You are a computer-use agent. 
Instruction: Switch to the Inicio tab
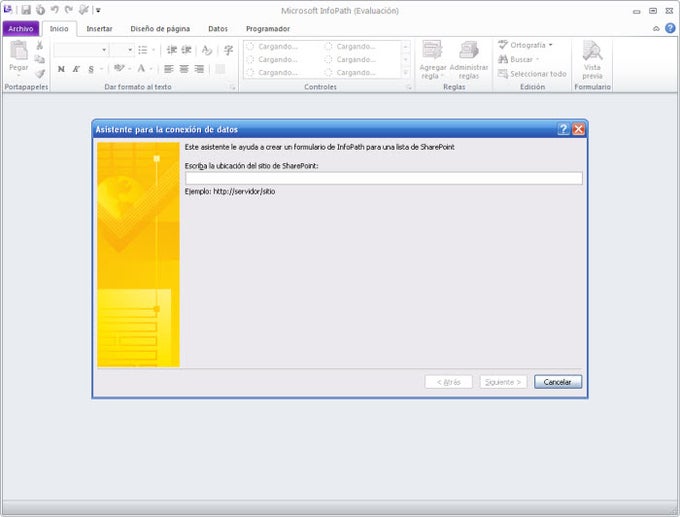pyautogui.click(x=59, y=29)
